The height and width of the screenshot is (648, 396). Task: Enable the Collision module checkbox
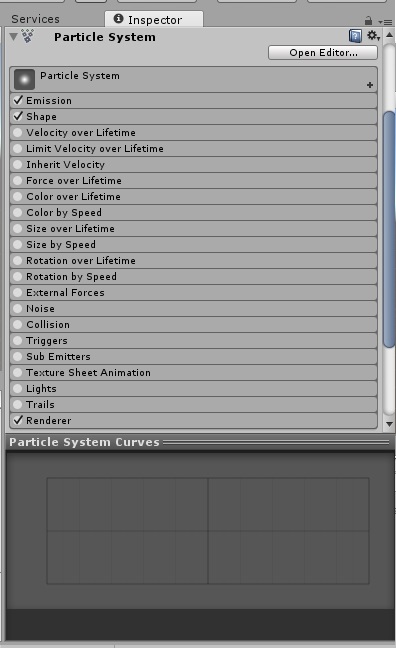click(17, 325)
